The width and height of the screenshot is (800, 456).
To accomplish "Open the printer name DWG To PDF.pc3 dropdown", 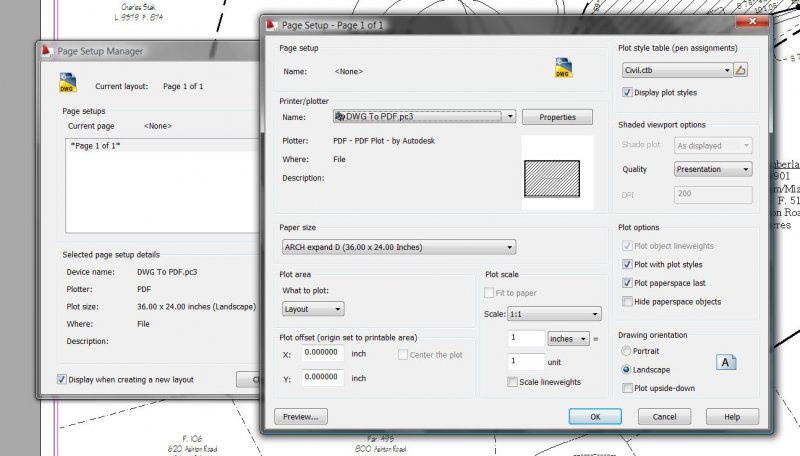I will [x=424, y=116].
